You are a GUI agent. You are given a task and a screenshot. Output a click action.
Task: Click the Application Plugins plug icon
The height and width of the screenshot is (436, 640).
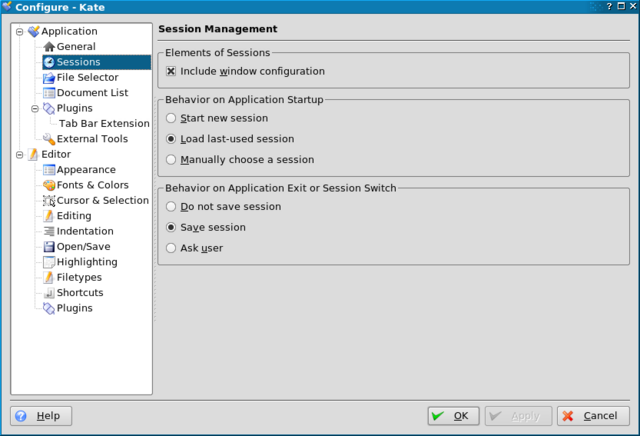pyautogui.click(x=49, y=108)
